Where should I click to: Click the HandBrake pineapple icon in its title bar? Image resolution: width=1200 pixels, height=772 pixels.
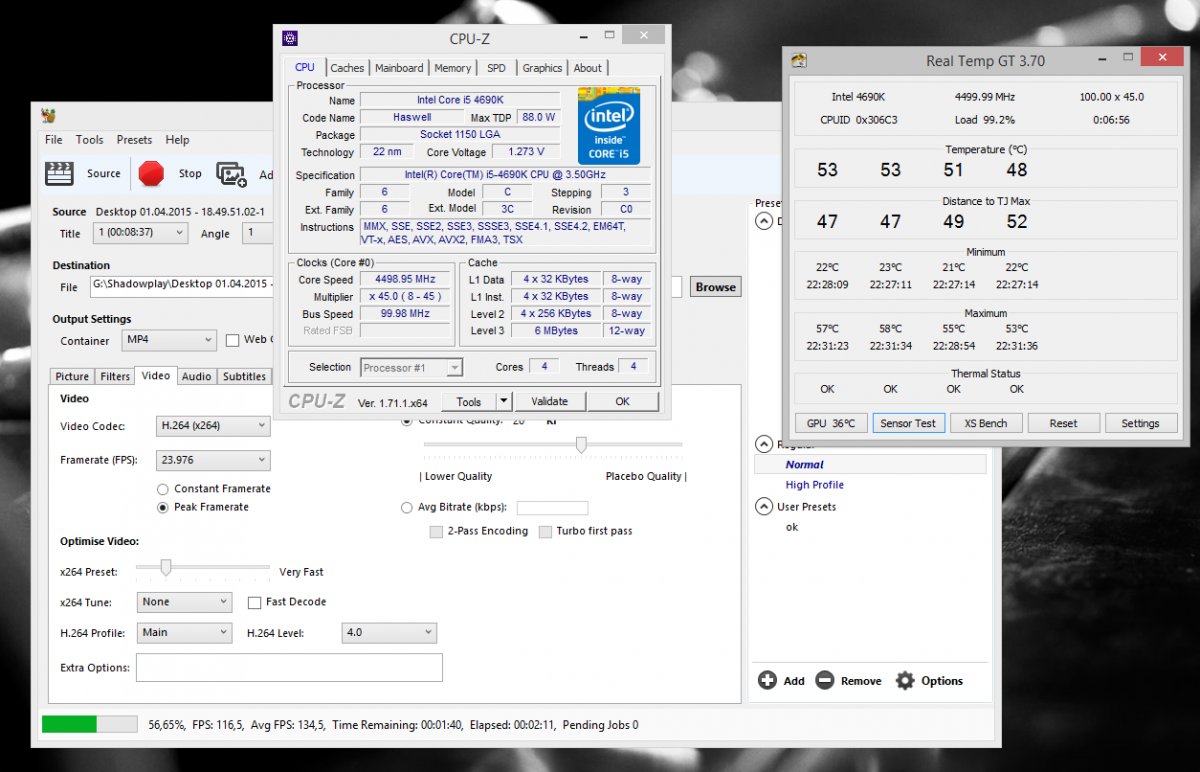click(47, 115)
